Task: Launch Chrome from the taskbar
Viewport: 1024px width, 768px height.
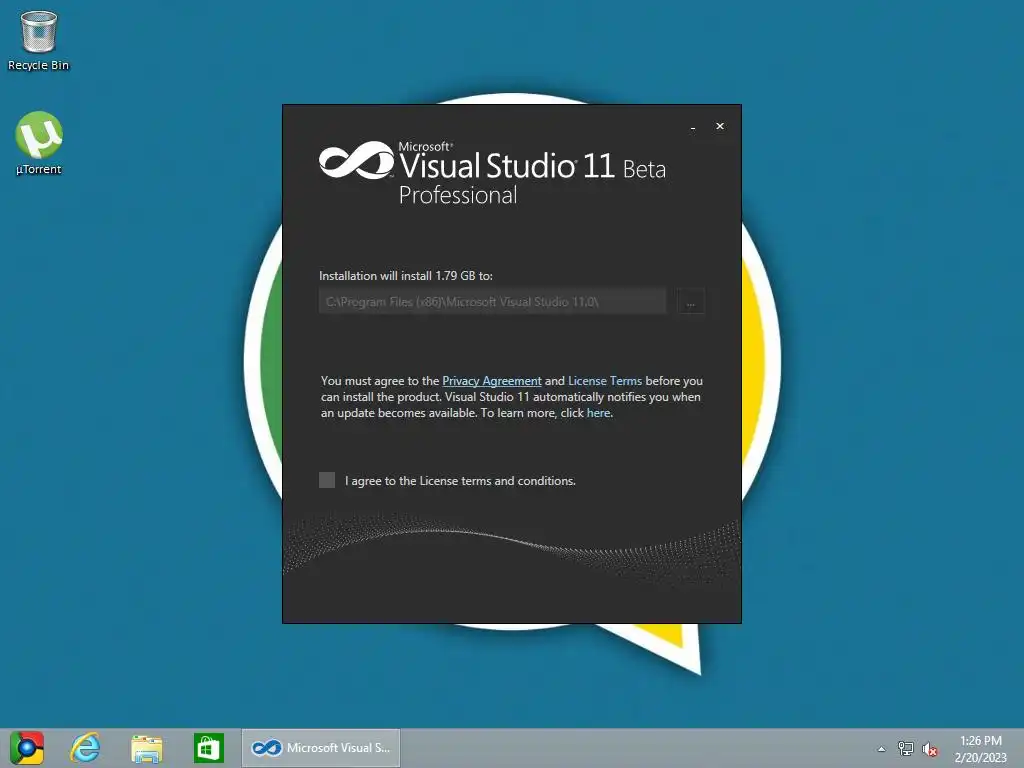Action: pos(27,748)
